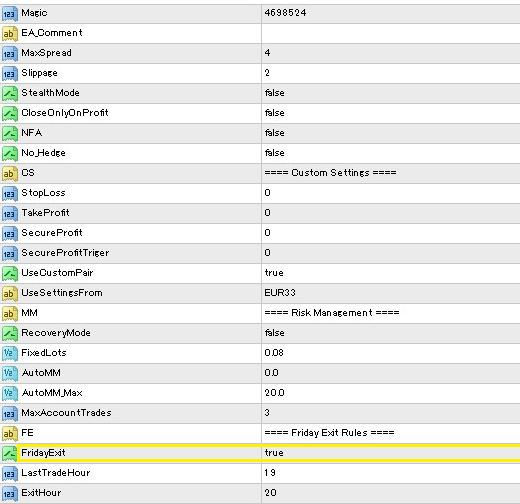
Task: Select the Custom Settings section row
Action: click(260, 173)
